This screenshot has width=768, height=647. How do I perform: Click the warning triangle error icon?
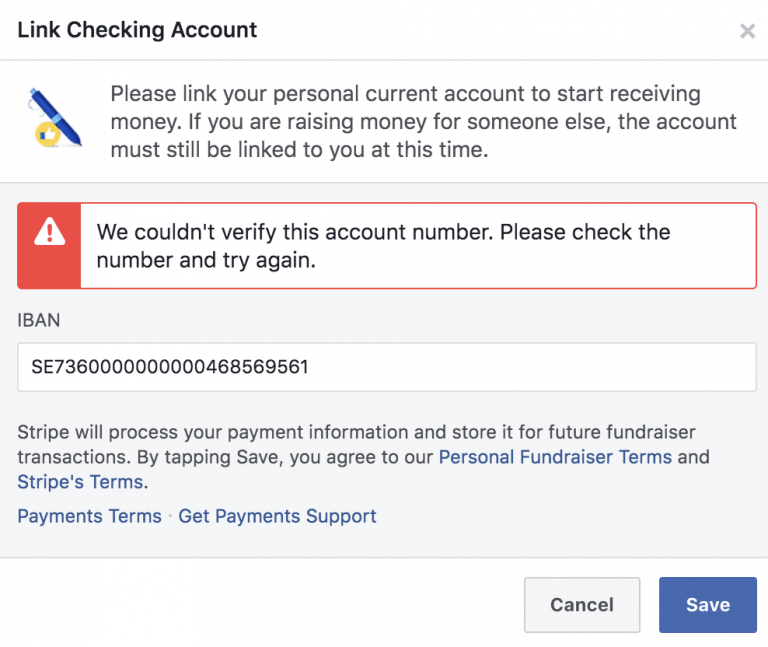pos(49,233)
